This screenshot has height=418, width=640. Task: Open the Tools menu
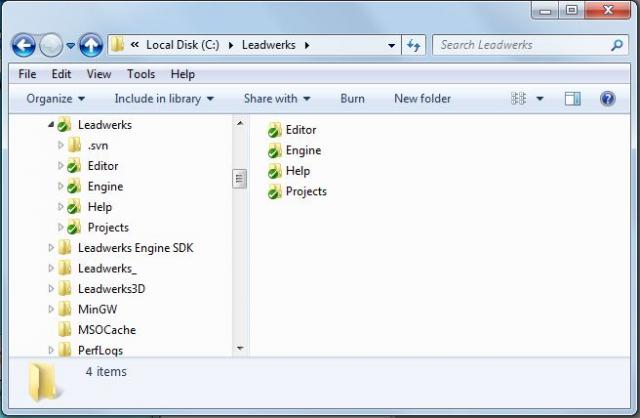point(141,74)
